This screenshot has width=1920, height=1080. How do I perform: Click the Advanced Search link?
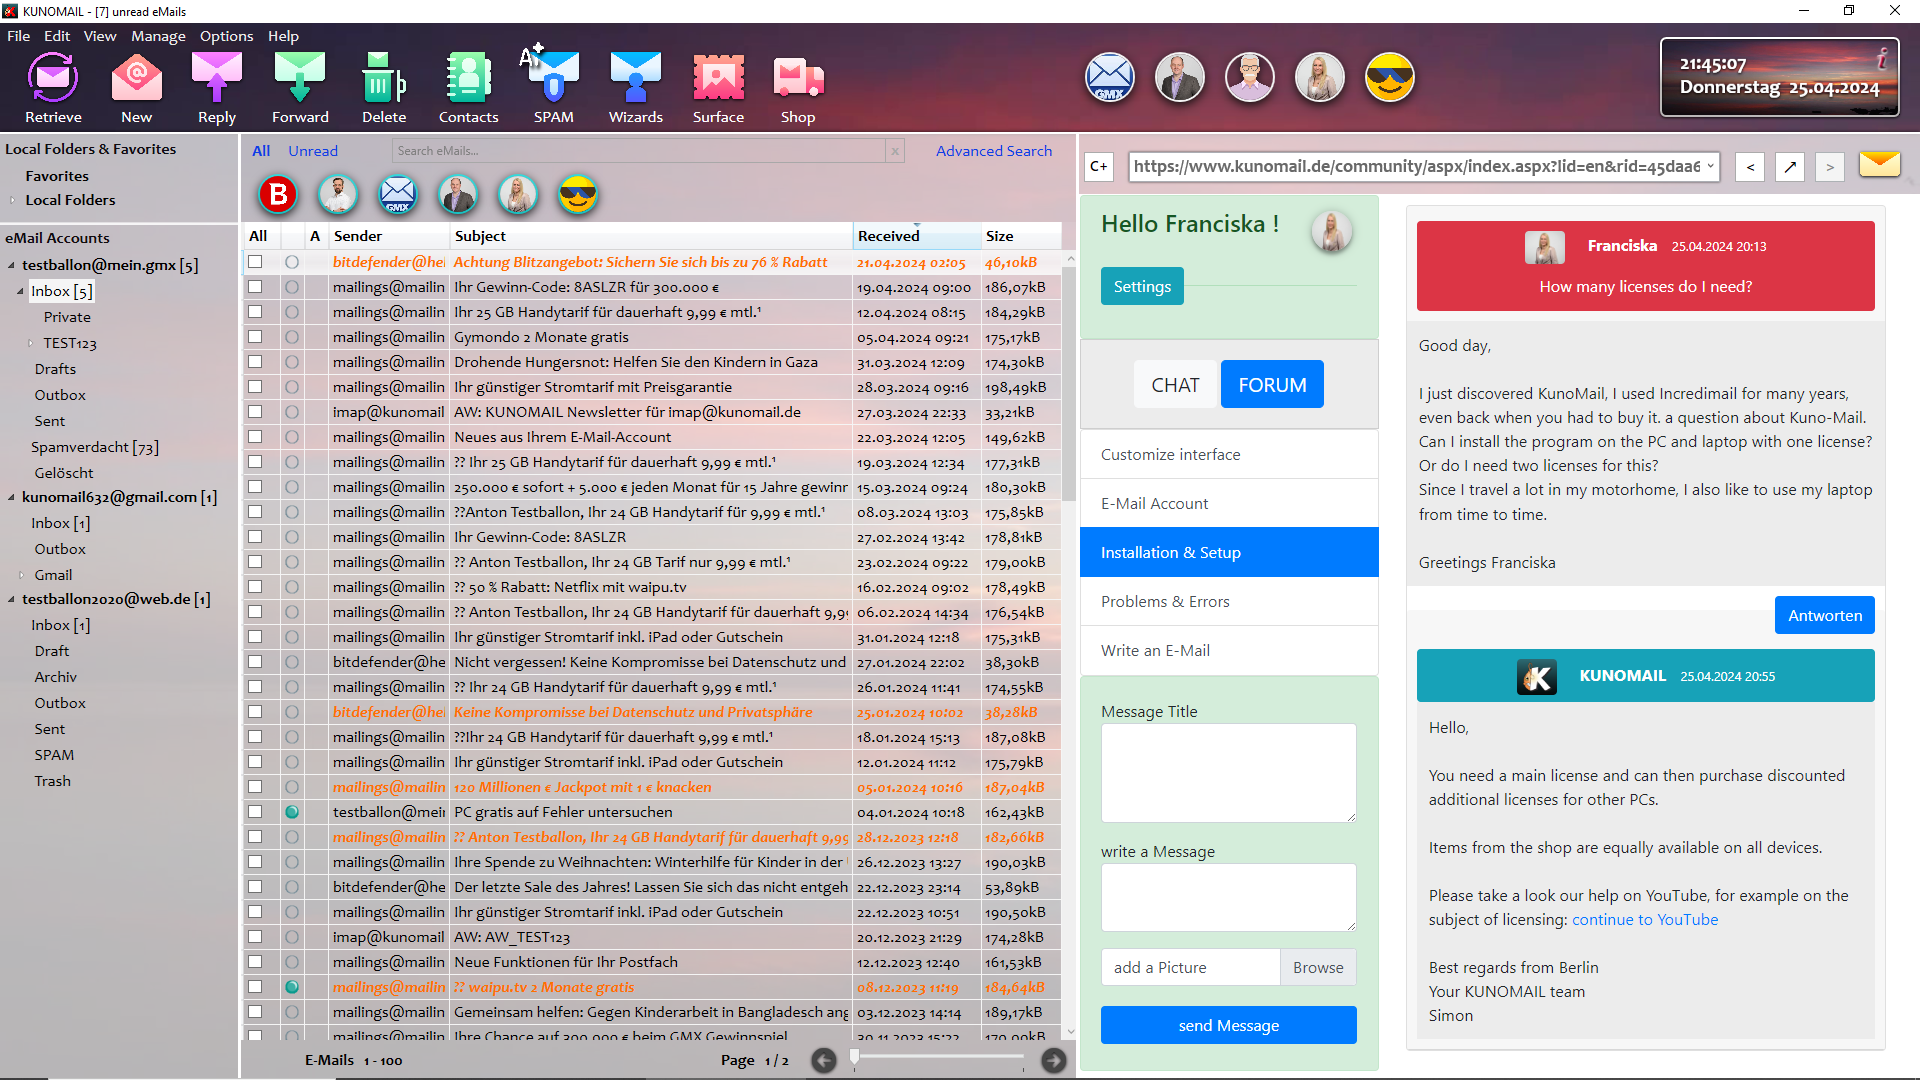click(994, 151)
